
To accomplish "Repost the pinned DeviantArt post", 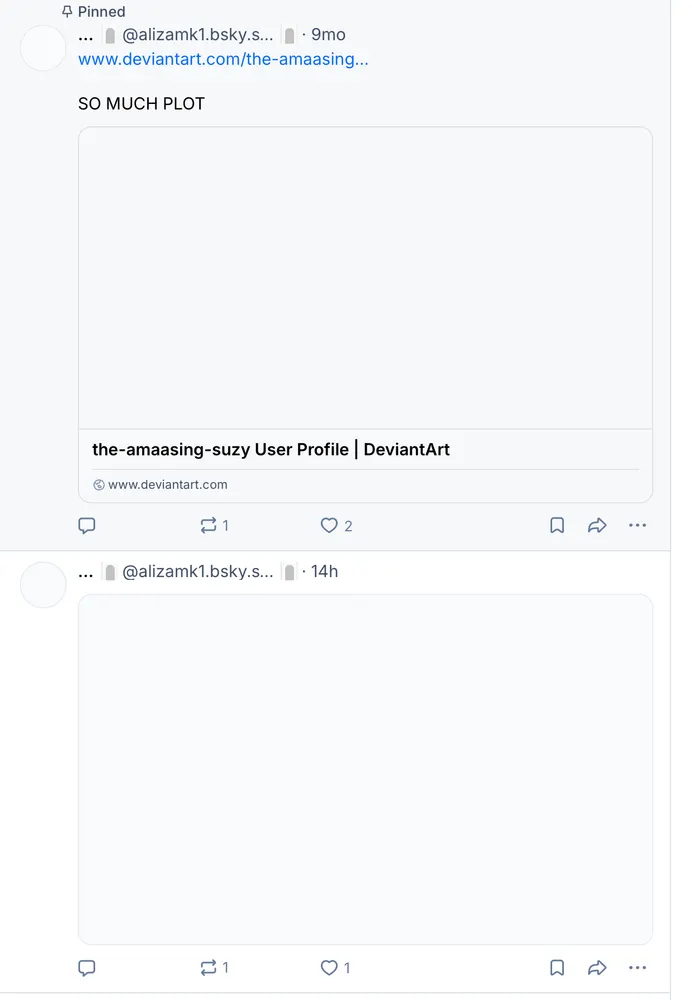I will [210, 525].
